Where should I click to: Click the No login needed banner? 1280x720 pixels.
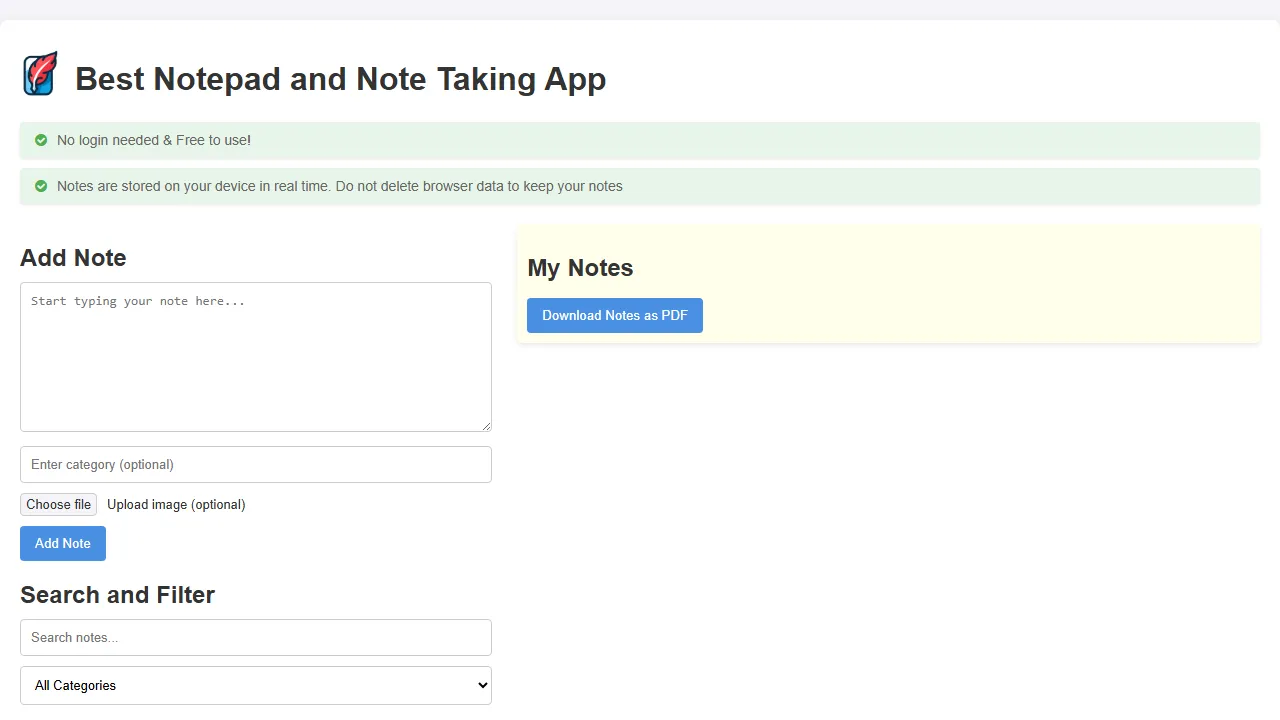[640, 140]
